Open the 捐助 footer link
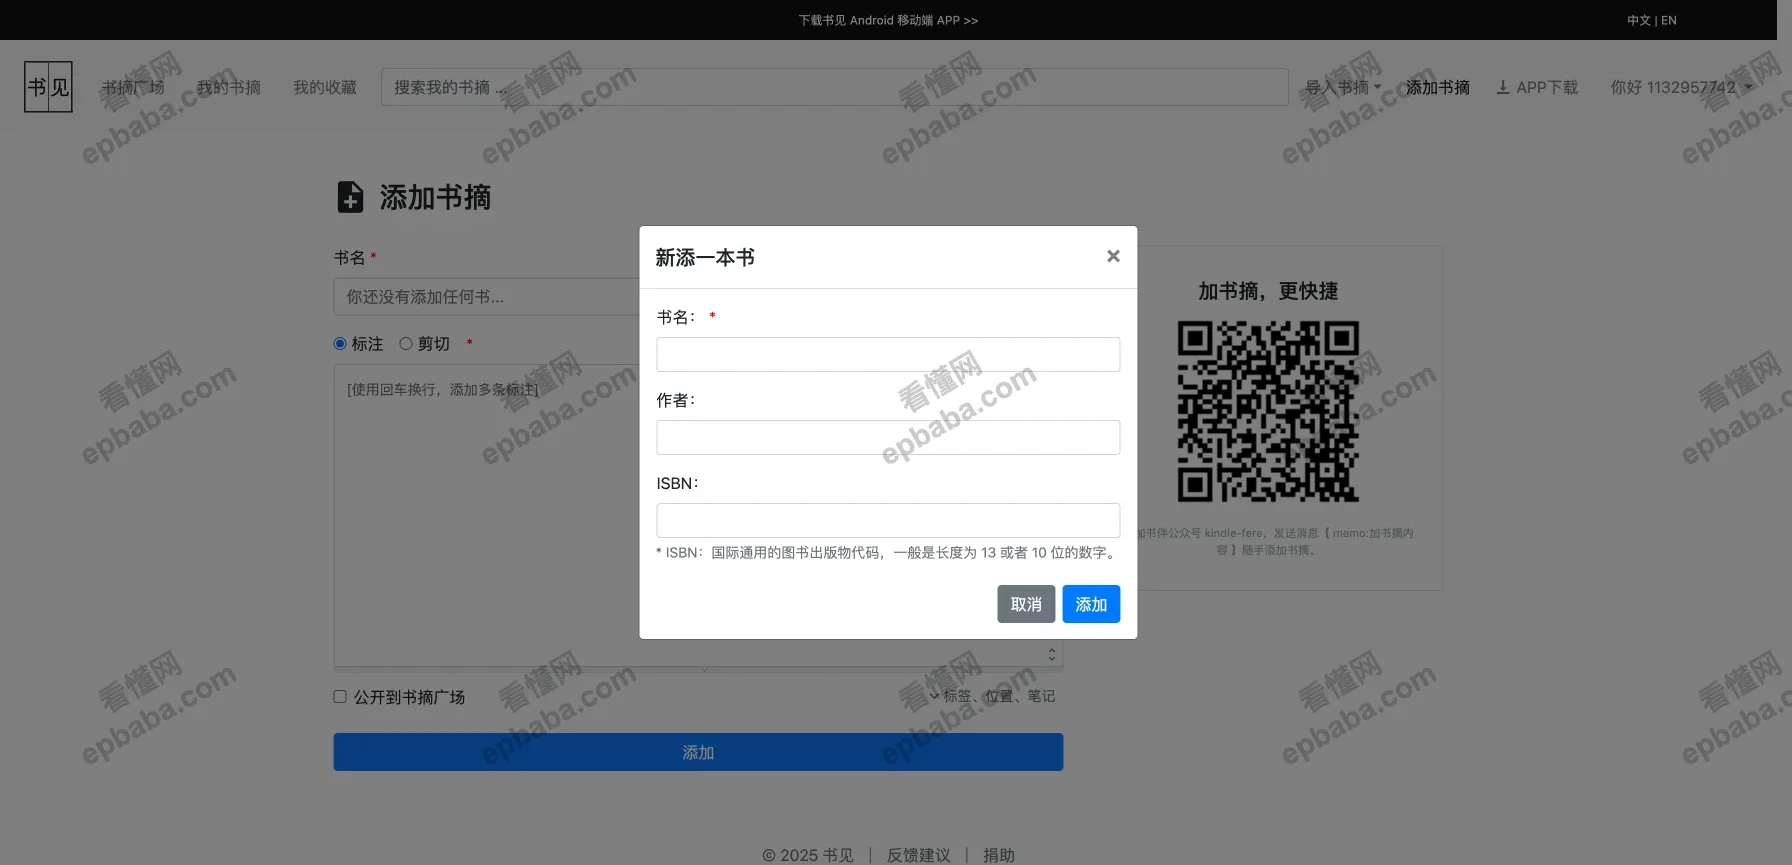 [999, 855]
